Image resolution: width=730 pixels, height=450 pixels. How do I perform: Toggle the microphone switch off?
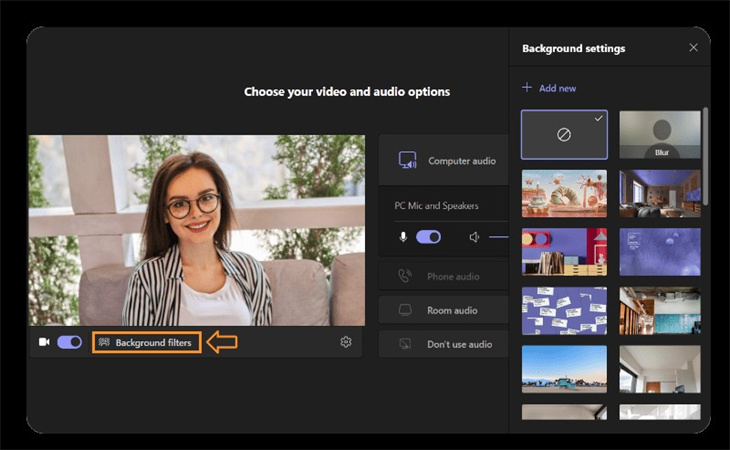point(428,237)
